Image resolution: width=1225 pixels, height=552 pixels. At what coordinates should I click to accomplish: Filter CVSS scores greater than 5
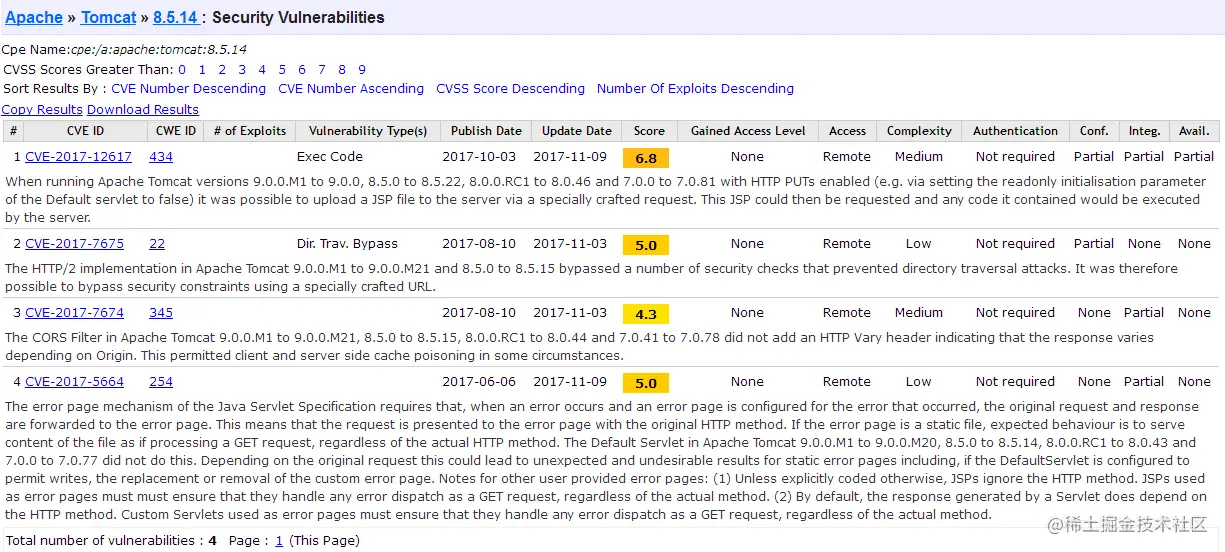point(282,70)
